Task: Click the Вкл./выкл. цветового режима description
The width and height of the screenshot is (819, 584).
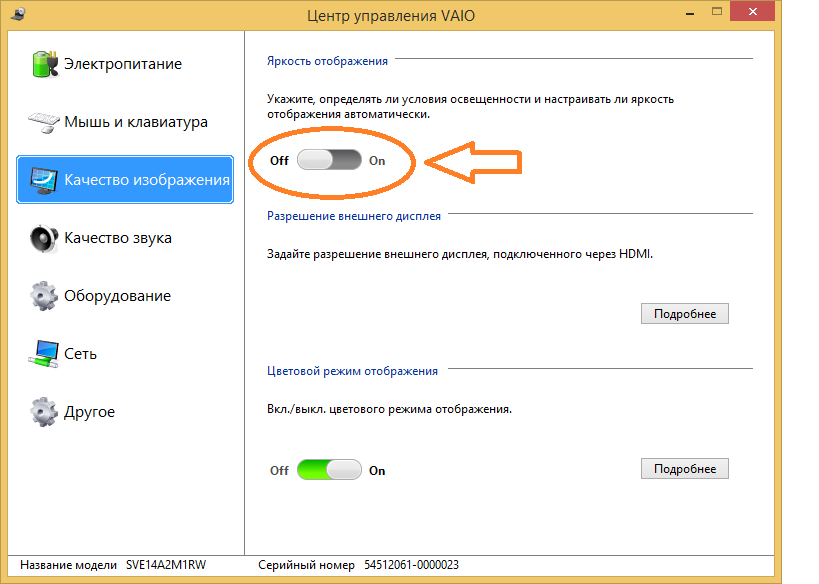Action: (389, 409)
